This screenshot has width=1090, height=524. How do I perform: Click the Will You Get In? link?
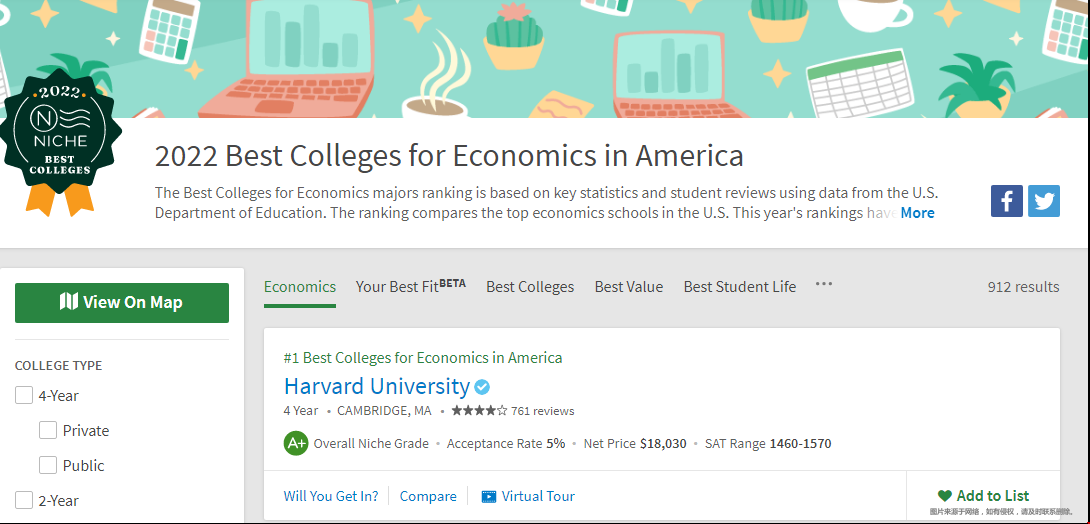pos(331,496)
